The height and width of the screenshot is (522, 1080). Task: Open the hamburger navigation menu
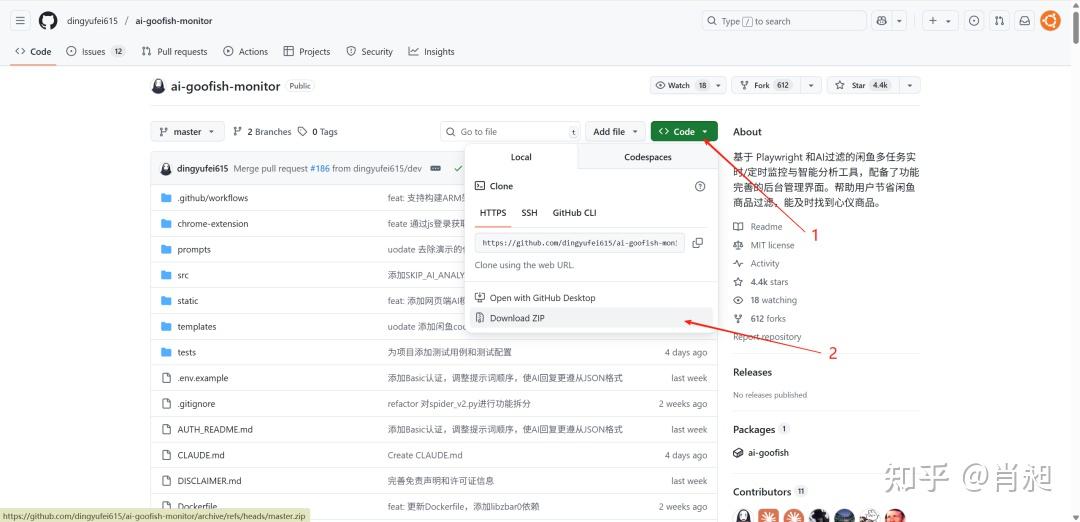click(20, 21)
